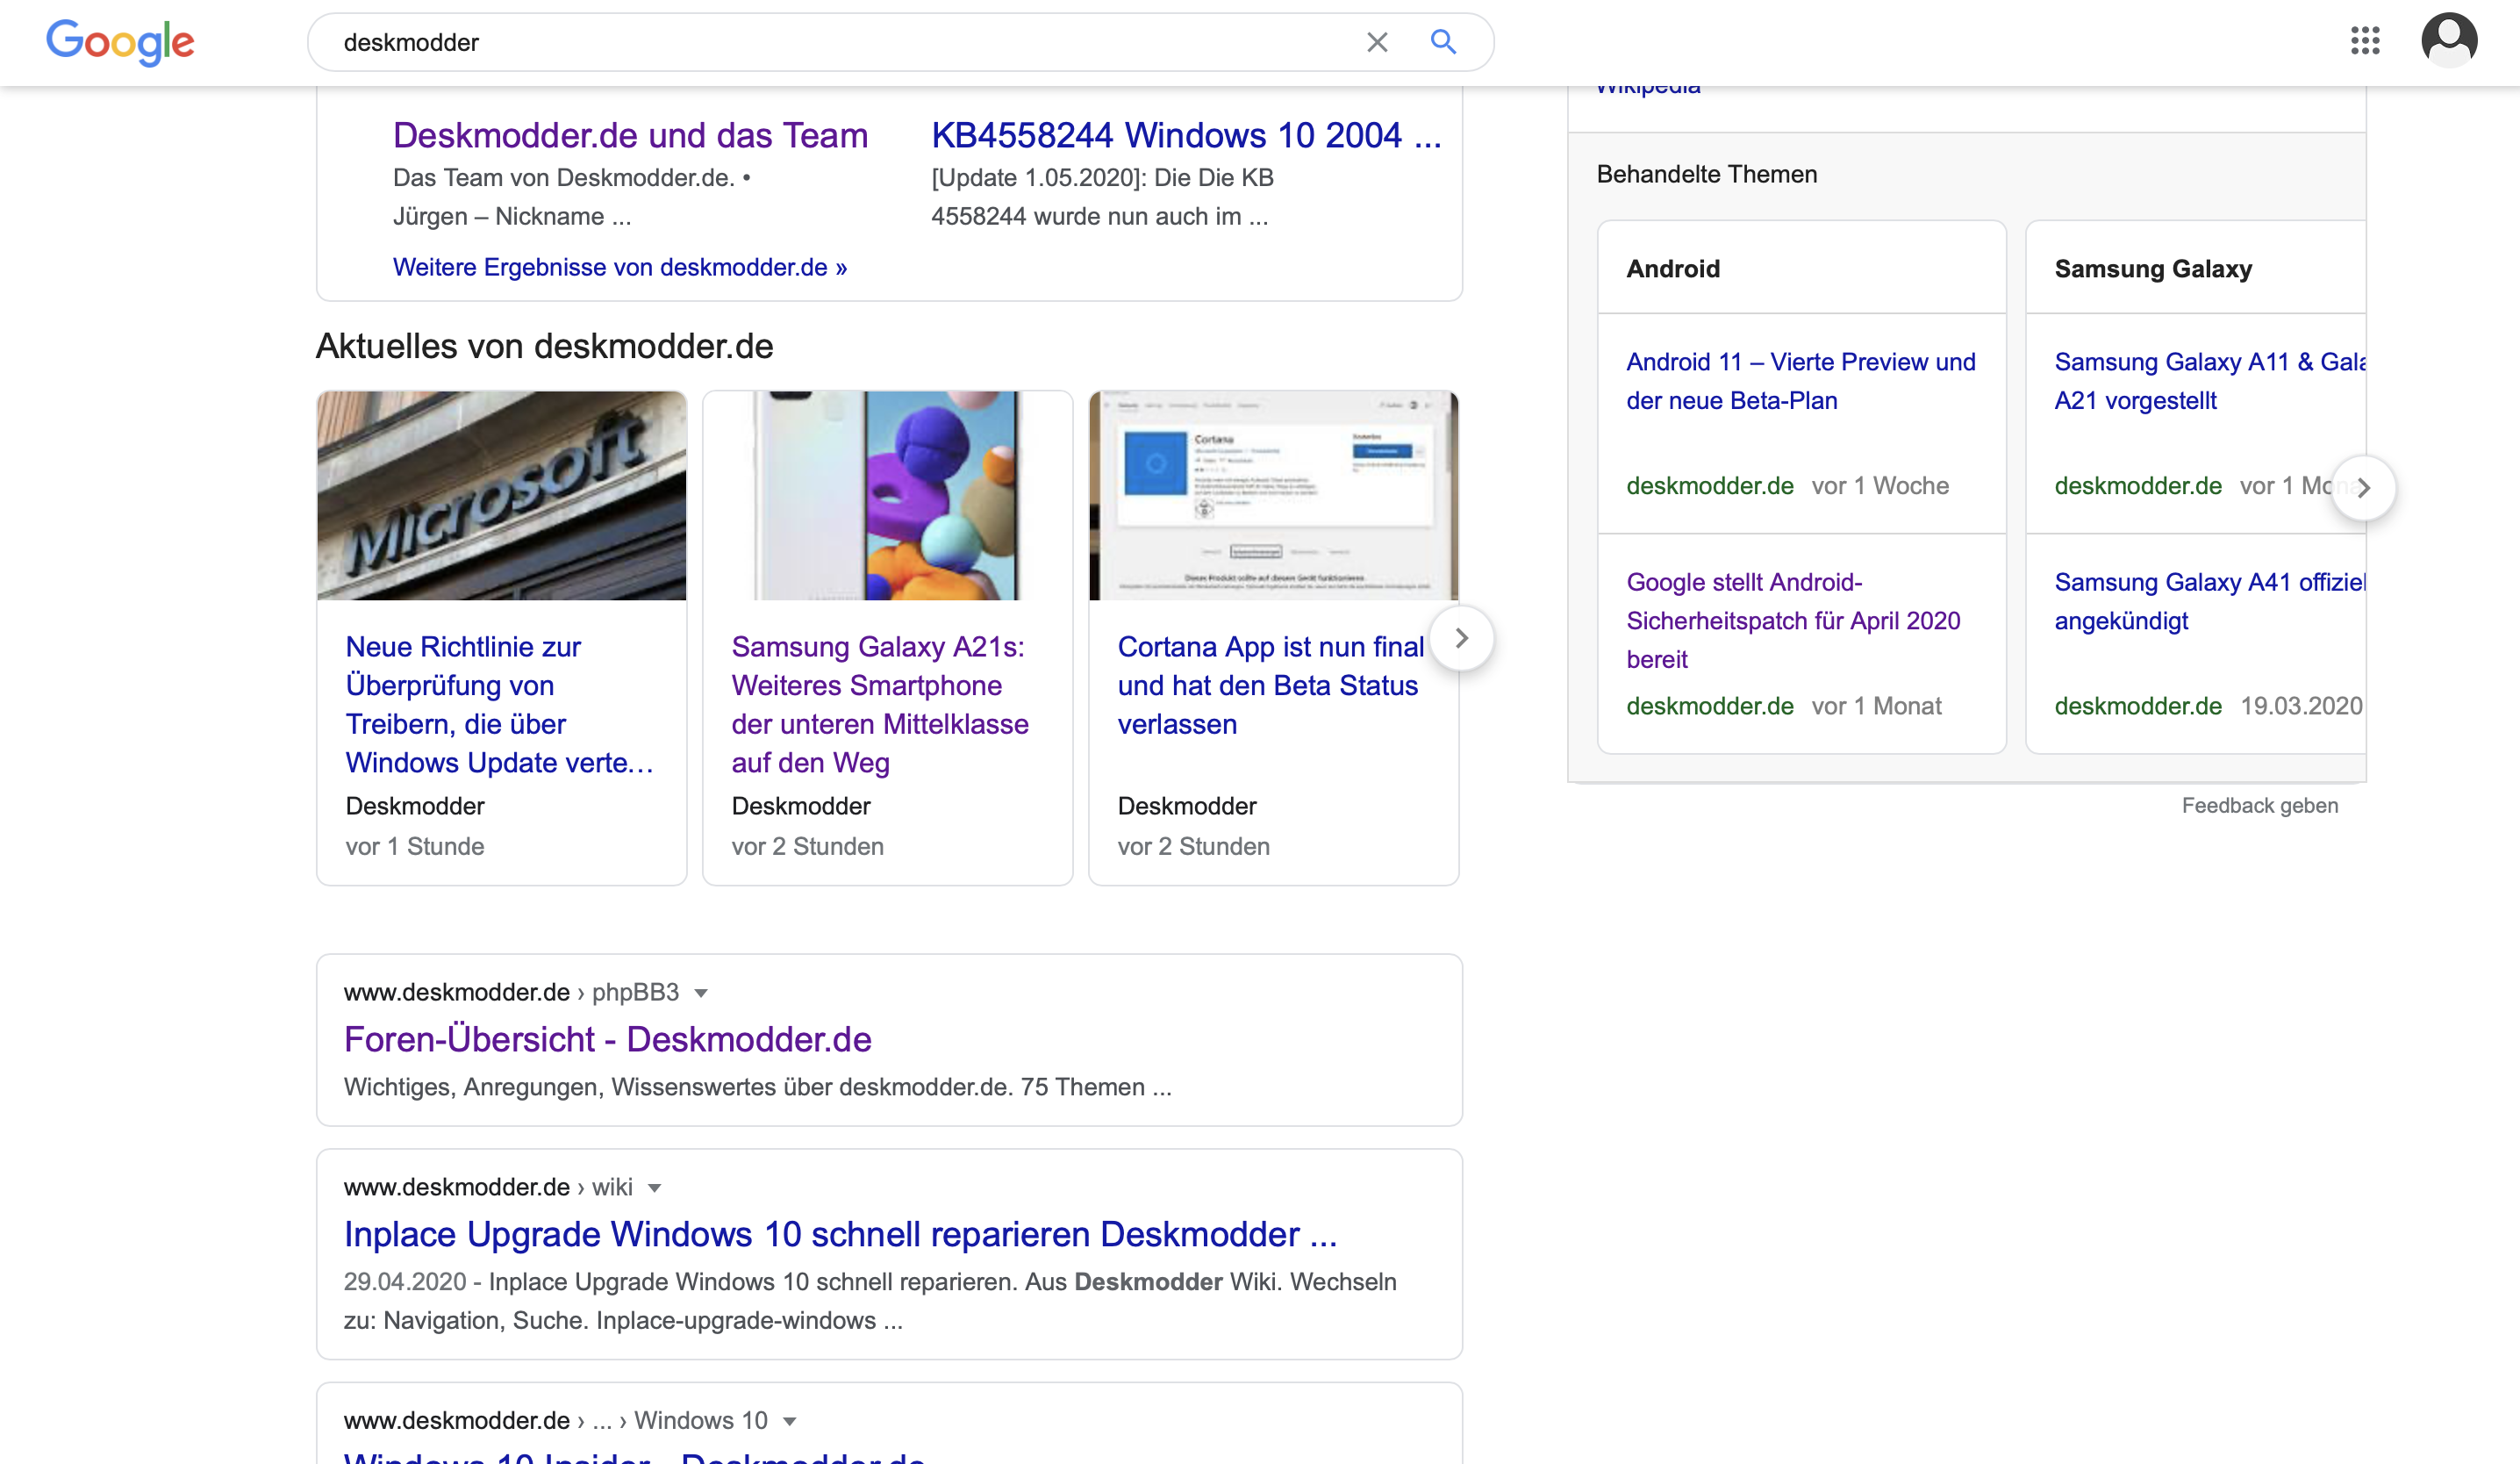Viewport: 2520px width, 1464px height.
Task: Open Samsung Galaxy A41 angekündigt link
Action: pyautogui.click(x=2209, y=601)
